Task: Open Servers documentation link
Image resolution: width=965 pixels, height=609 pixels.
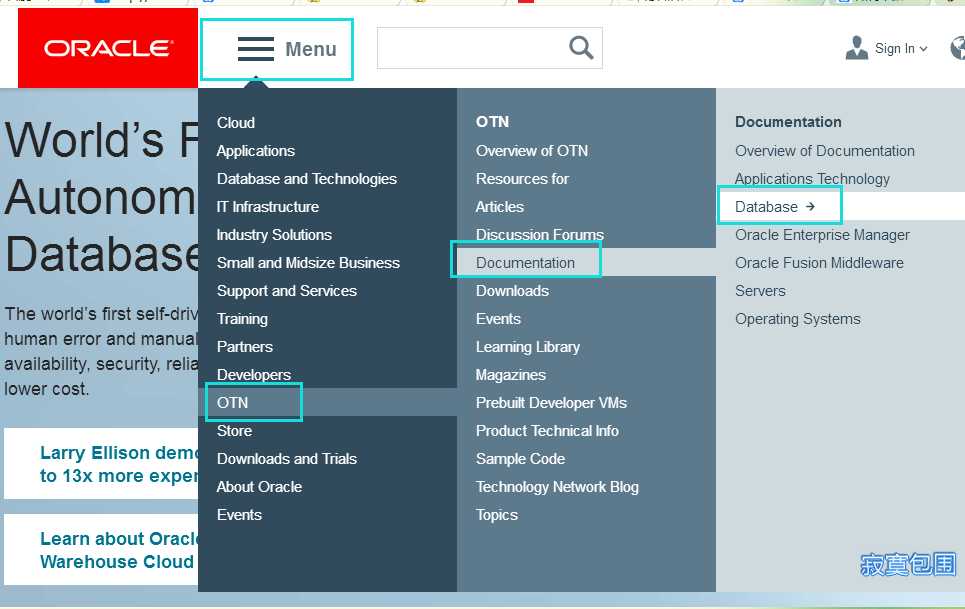Action: click(760, 291)
